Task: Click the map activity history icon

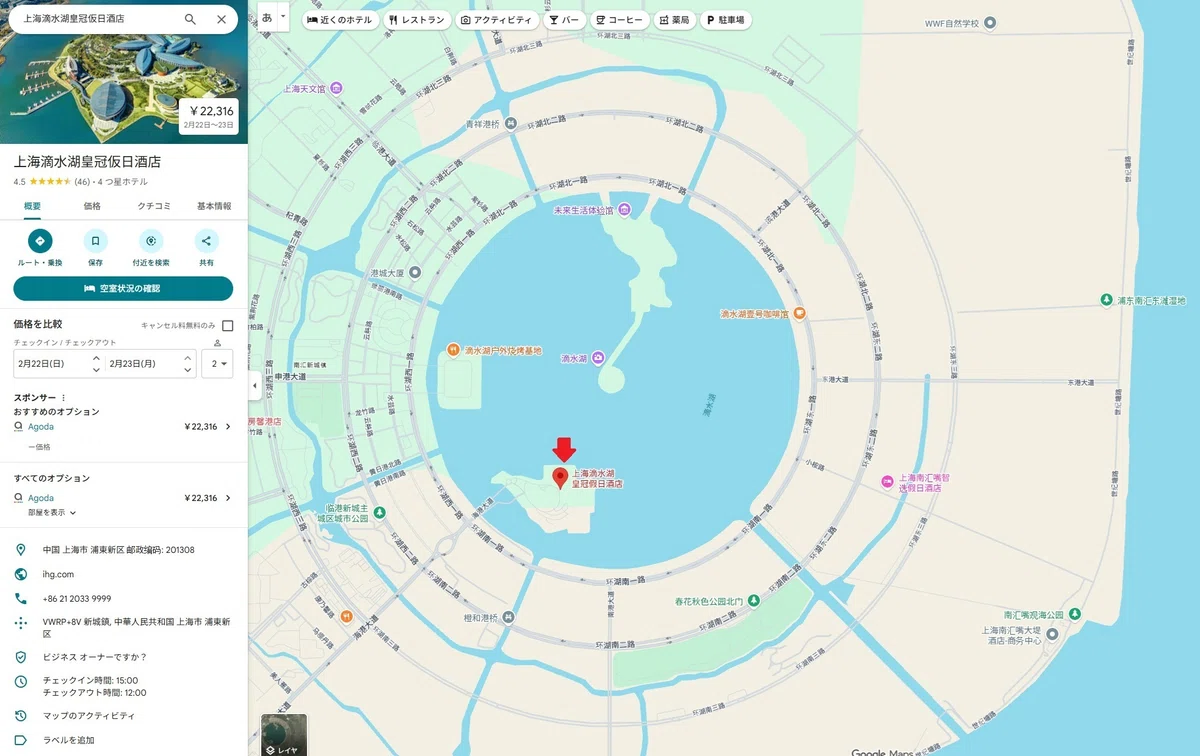Action: coord(20,716)
